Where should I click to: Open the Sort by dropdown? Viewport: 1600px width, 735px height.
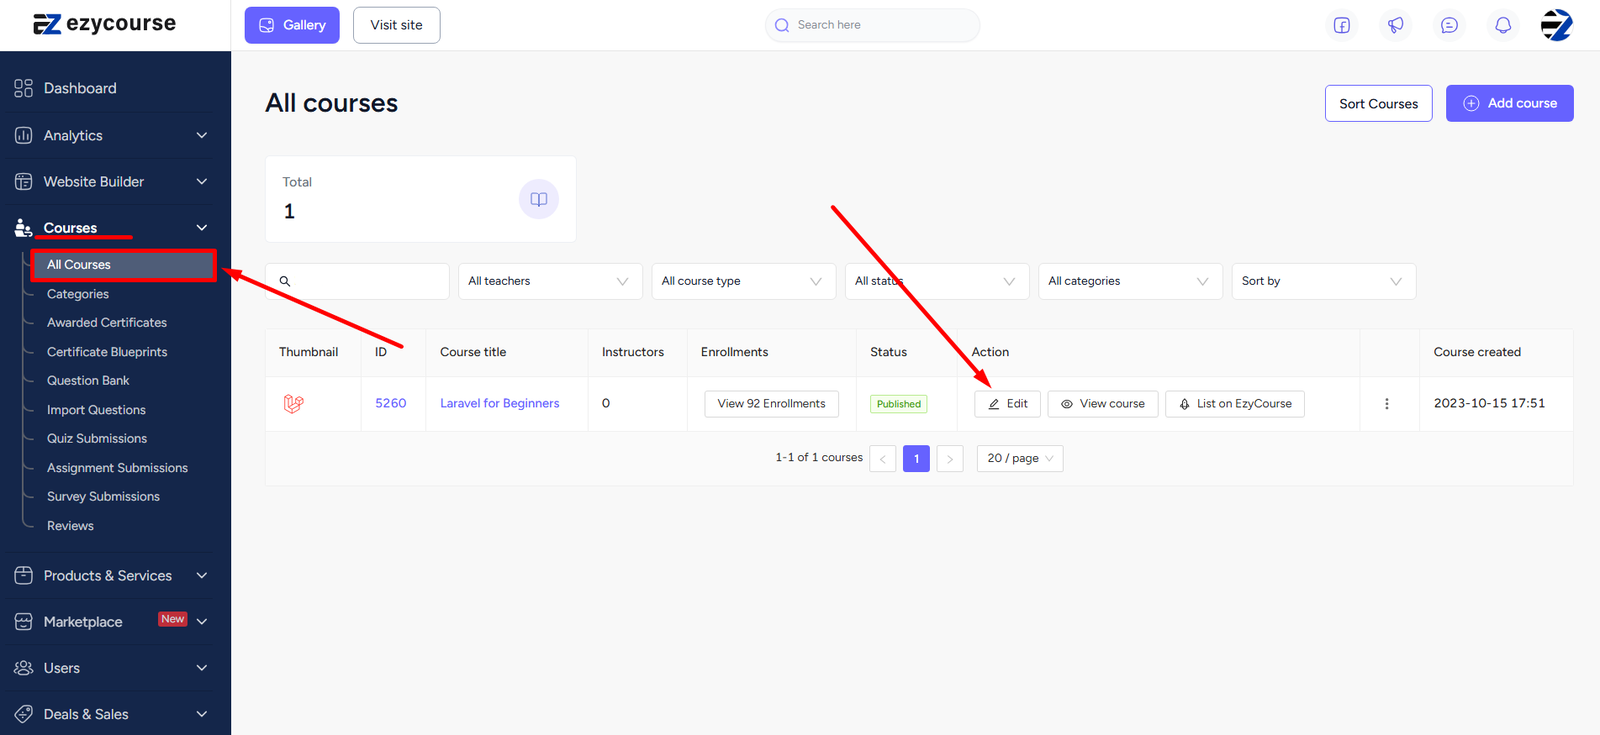point(1322,281)
